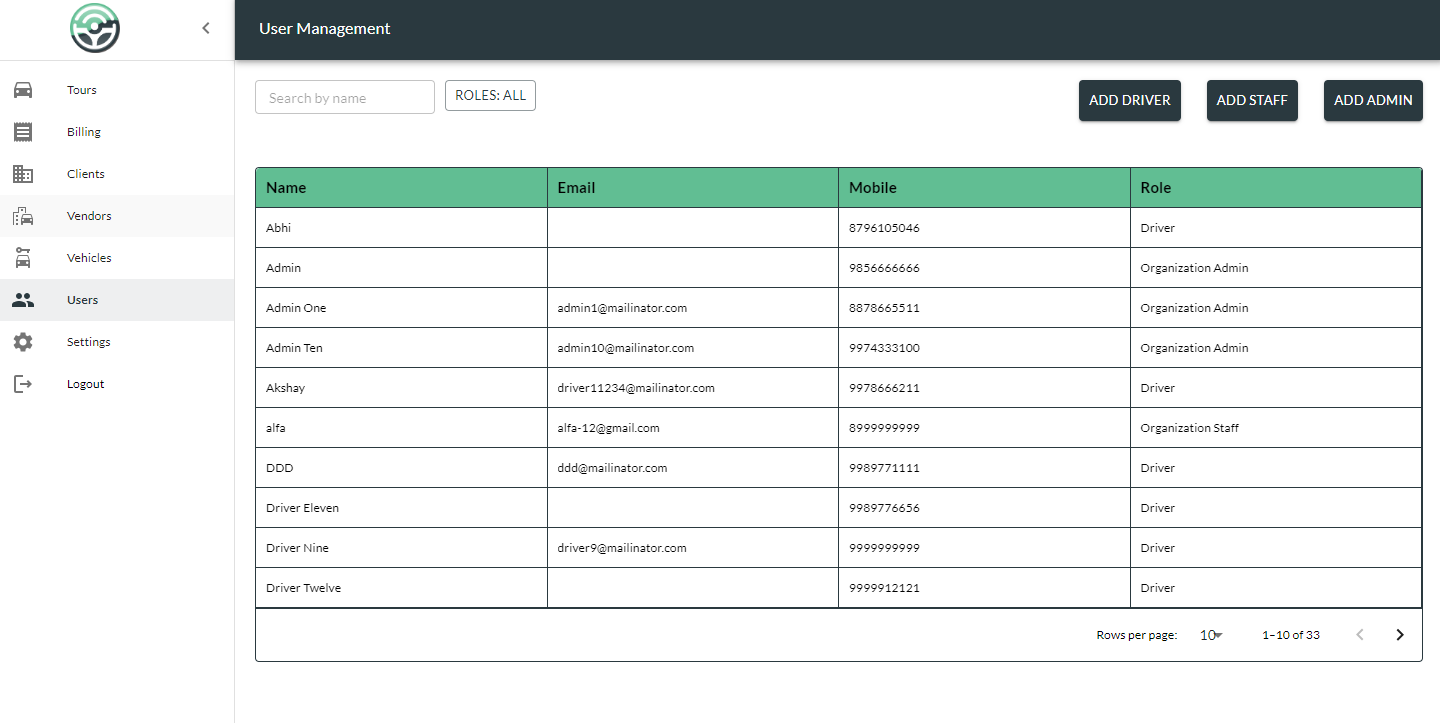Screen dimensions: 1440x723
Task: Click the Vendors building-and-car icon
Action: [23, 216]
